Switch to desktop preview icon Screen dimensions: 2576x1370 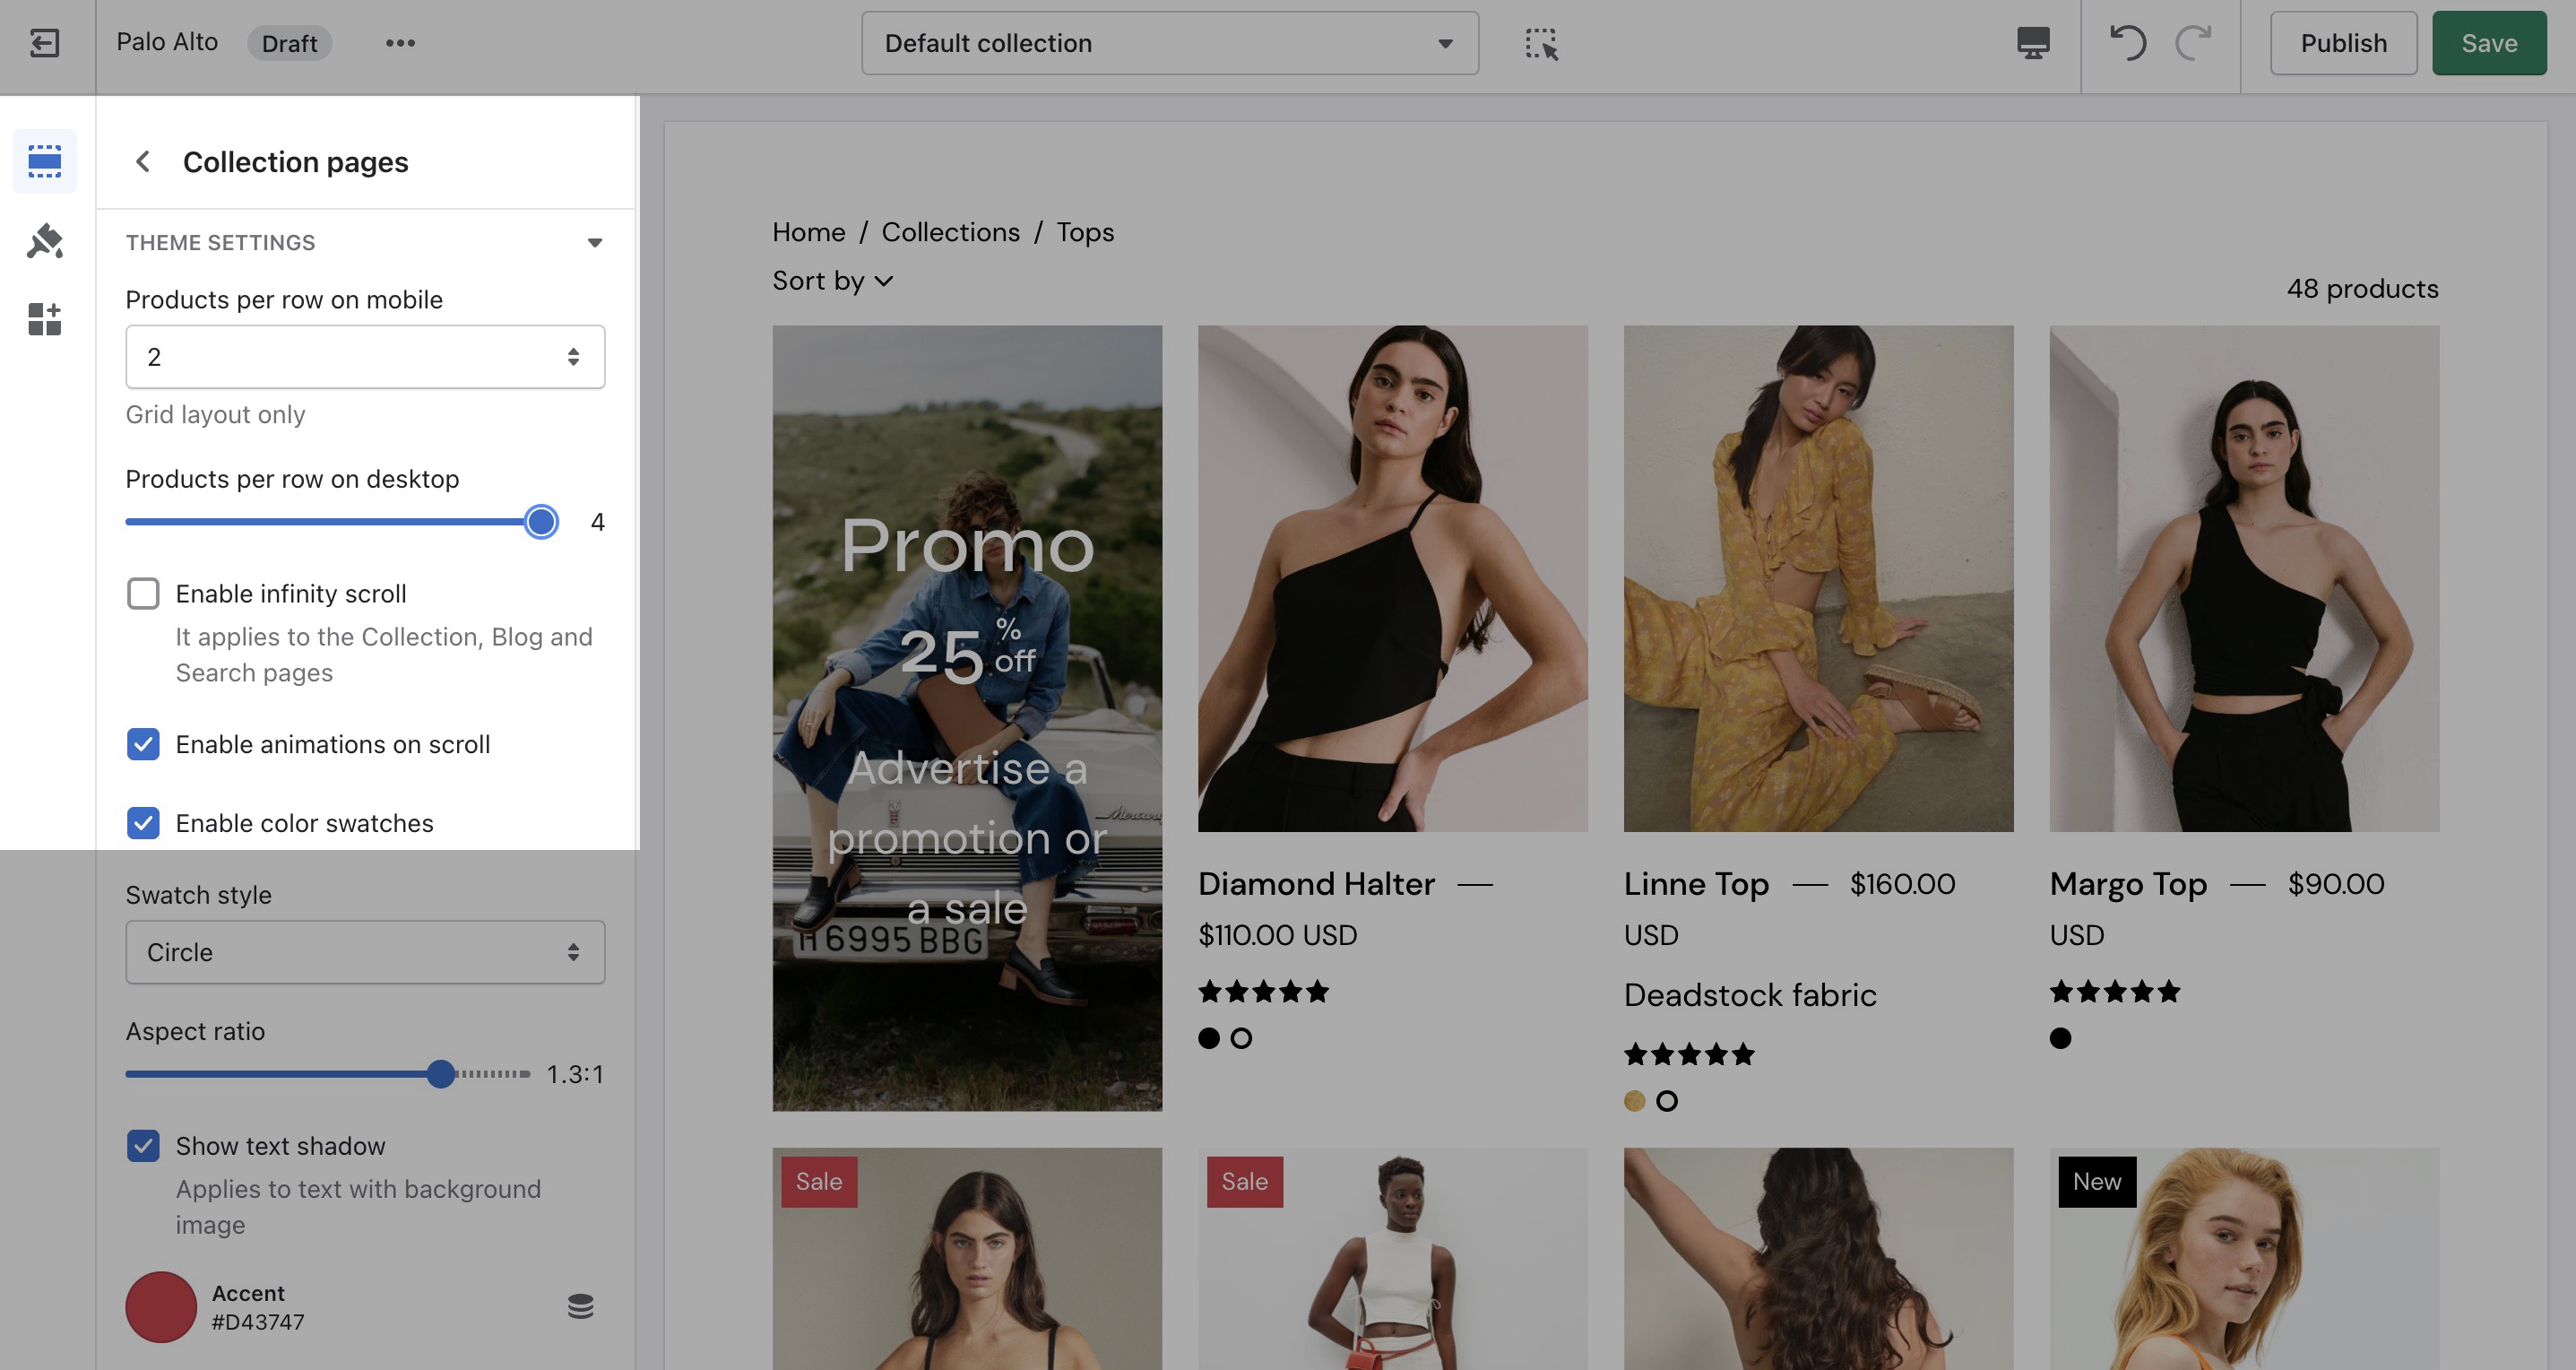tap(2033, 43)
